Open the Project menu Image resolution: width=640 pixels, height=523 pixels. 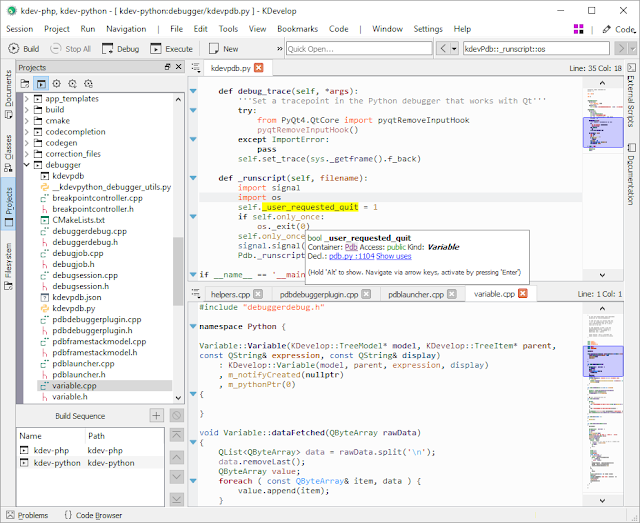point(57,29)
